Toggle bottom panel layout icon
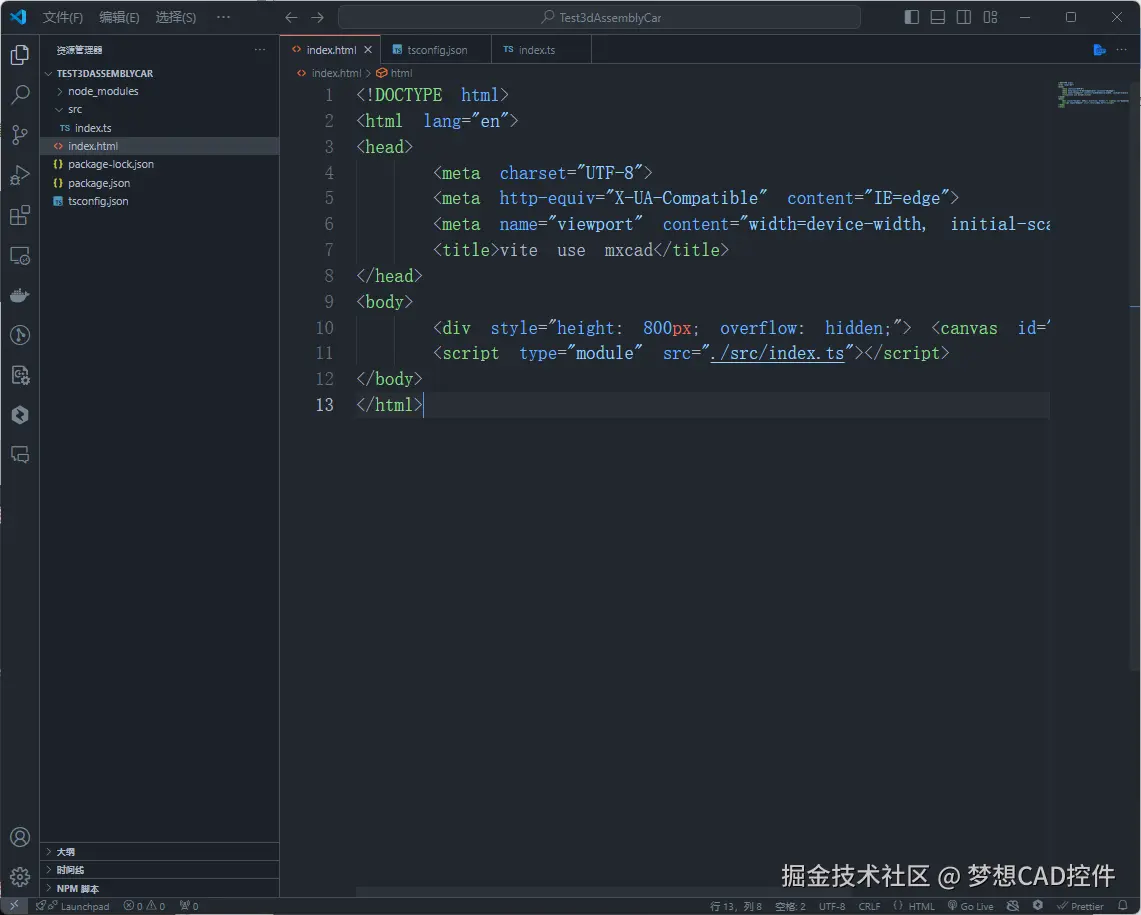 (937, 17)
